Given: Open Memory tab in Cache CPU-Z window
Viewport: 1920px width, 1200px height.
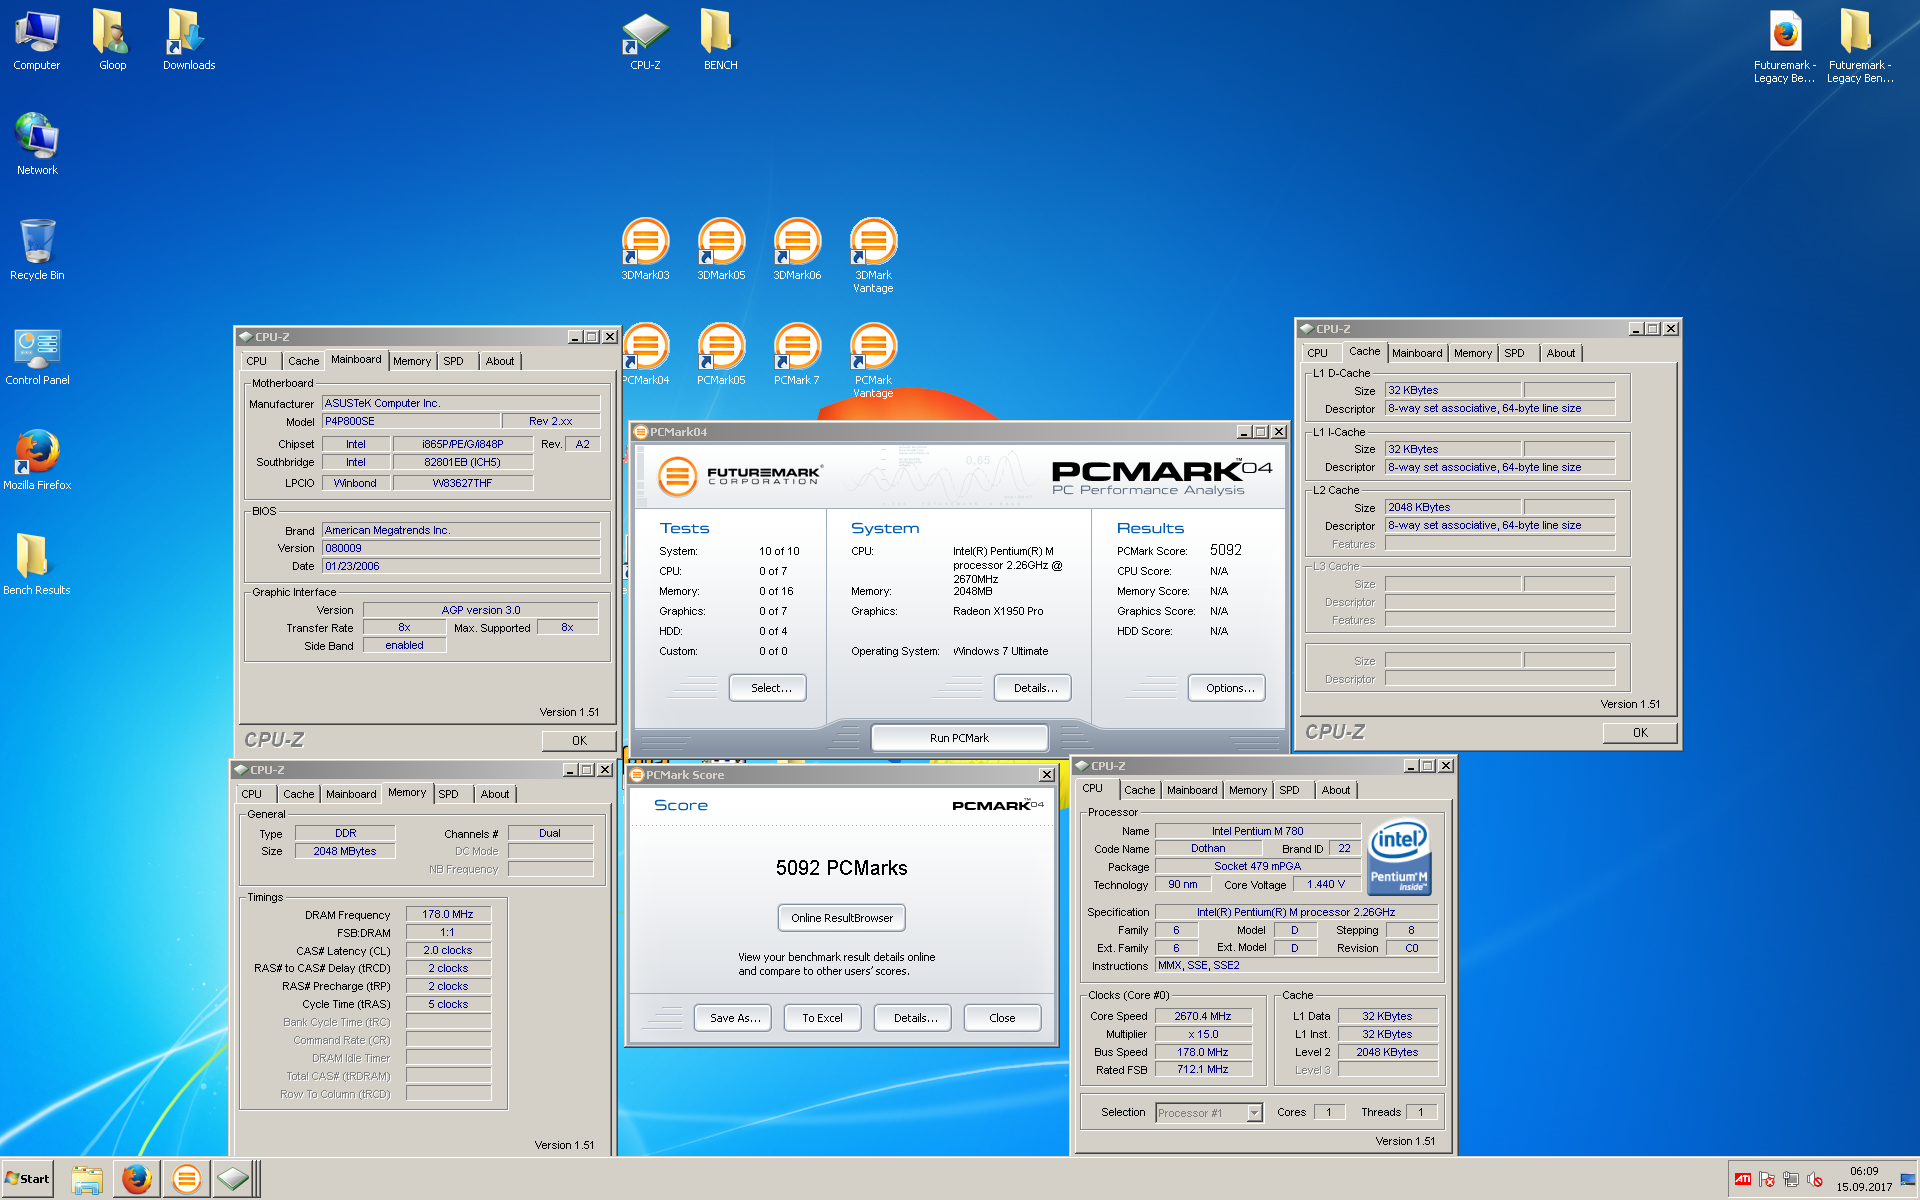Looking at the screenshot, I should pos(1472,353).
